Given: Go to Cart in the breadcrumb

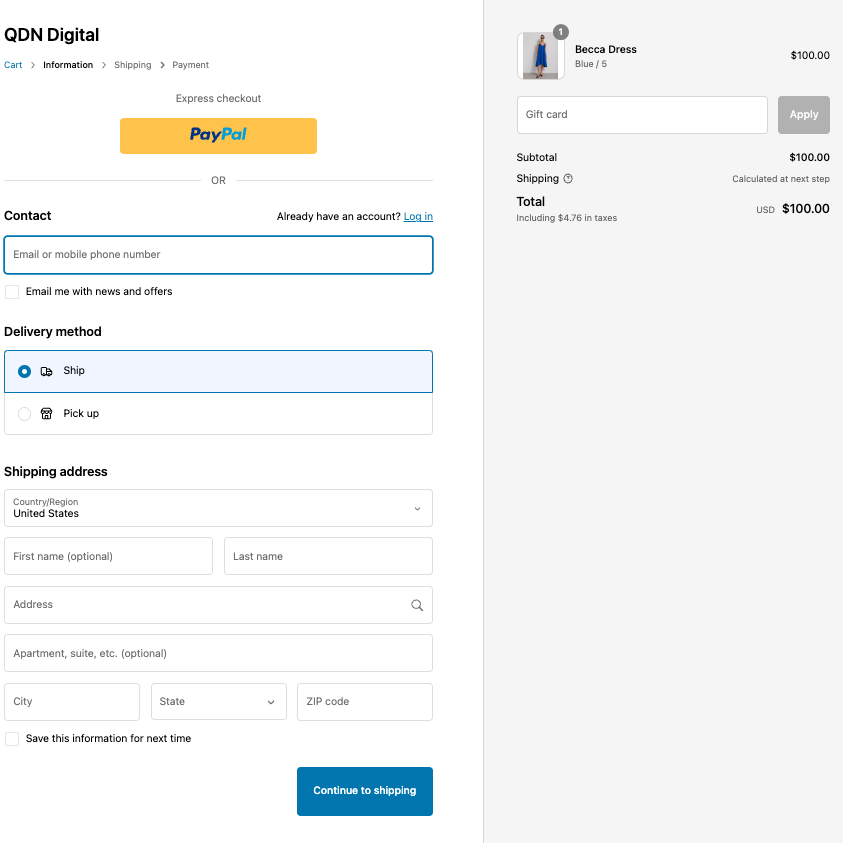Looking at the screenshot, I should (13, 65).
